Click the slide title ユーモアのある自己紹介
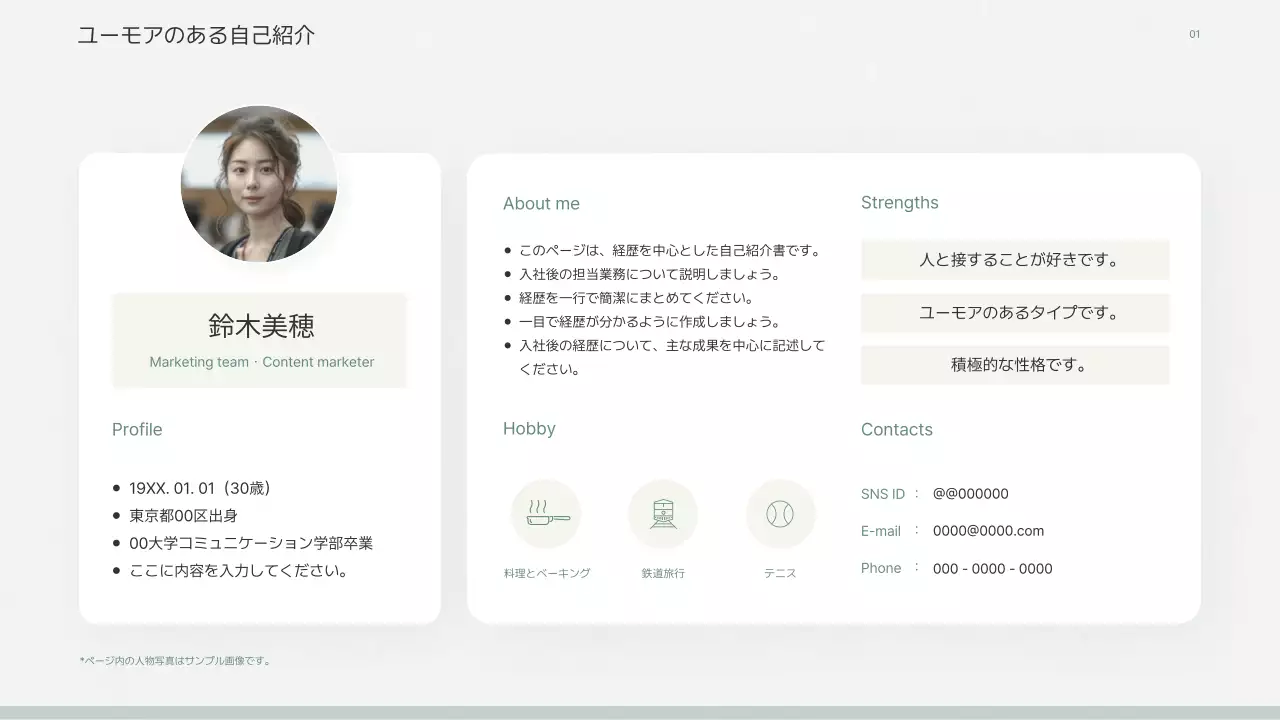This screenshot has height=720, width=1280. (x=197, y=34)
